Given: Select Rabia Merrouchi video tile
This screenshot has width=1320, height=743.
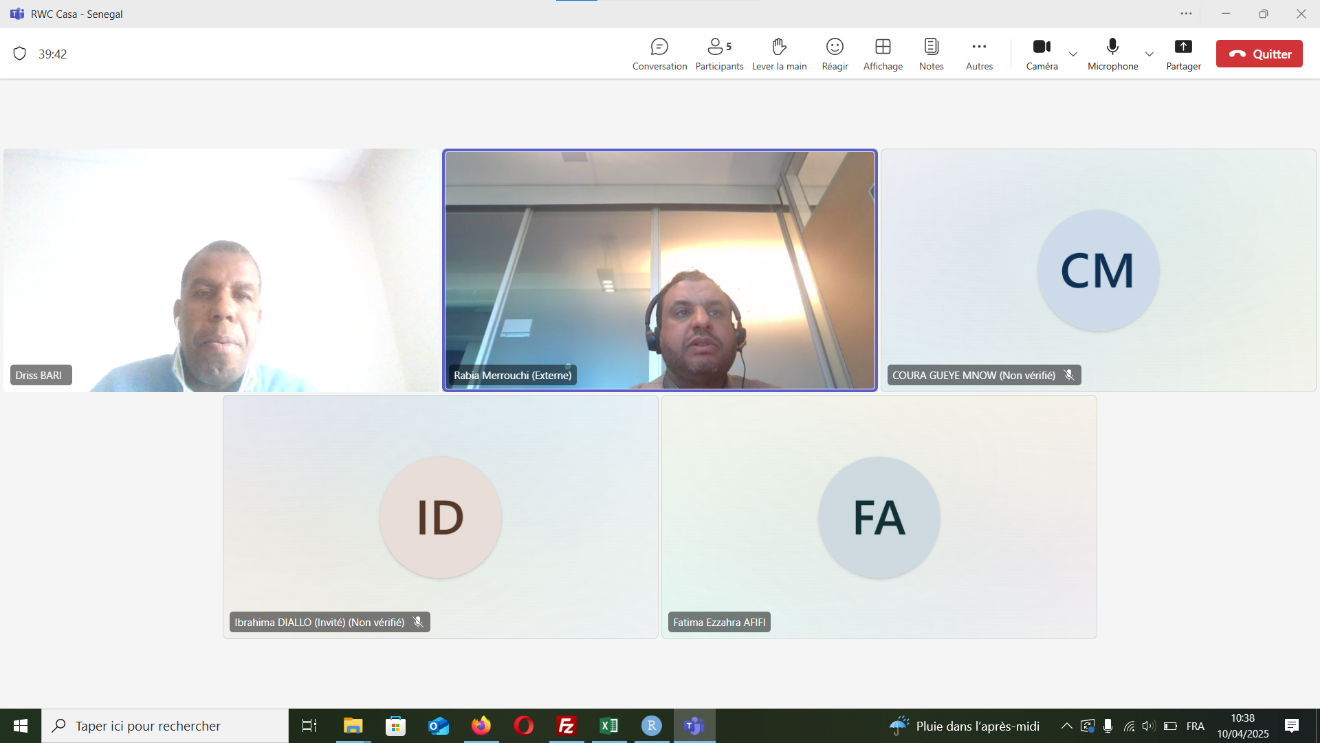Looking at the screenshot, I should tap(660, 270).
